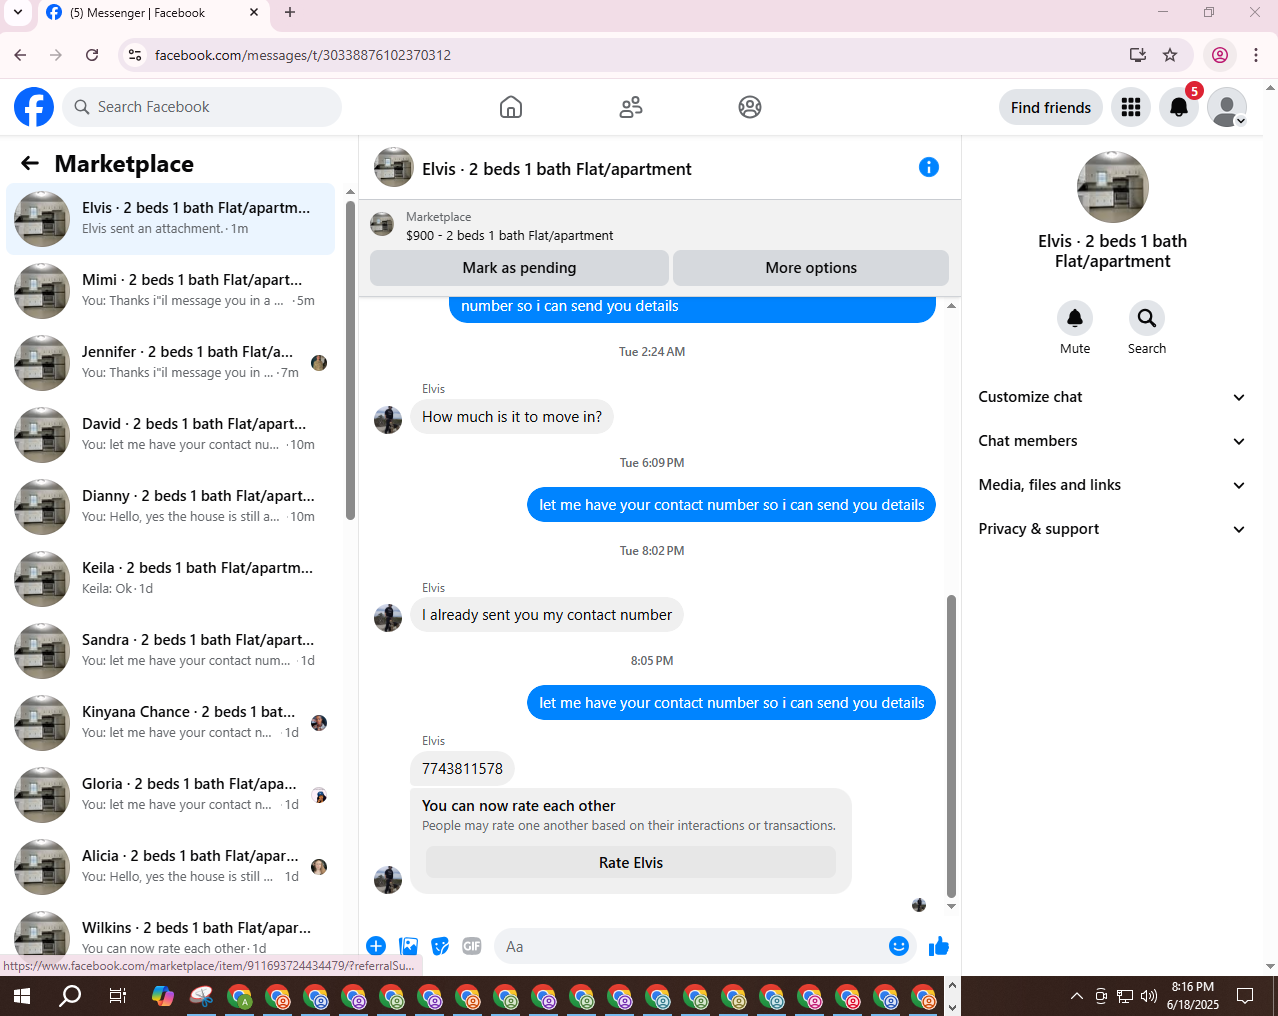This screenshot has width=1278, height=1016.
Task: Open Chrome profile icon in toolbar
Action: 1220,55
